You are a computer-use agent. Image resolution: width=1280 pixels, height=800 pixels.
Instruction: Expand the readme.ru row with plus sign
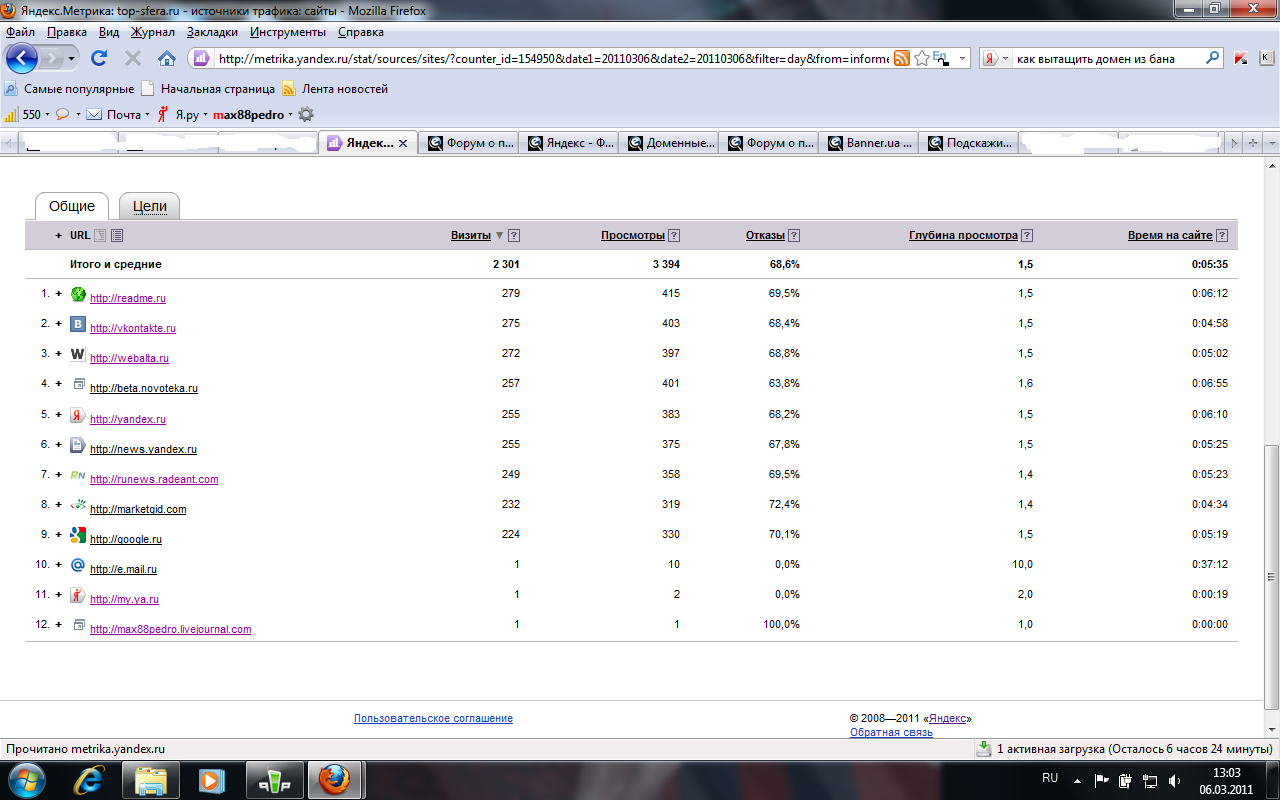(59, 294)
